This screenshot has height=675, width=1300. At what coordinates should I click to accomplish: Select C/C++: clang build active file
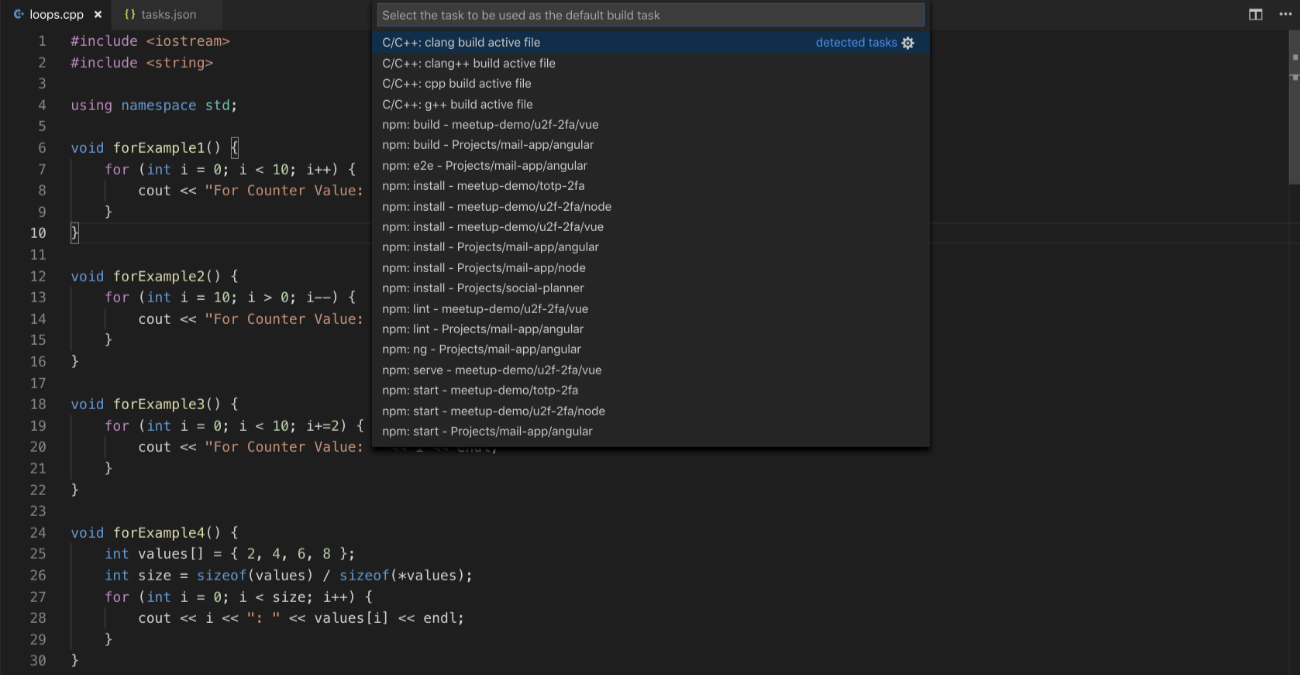[x=460, y=42]
